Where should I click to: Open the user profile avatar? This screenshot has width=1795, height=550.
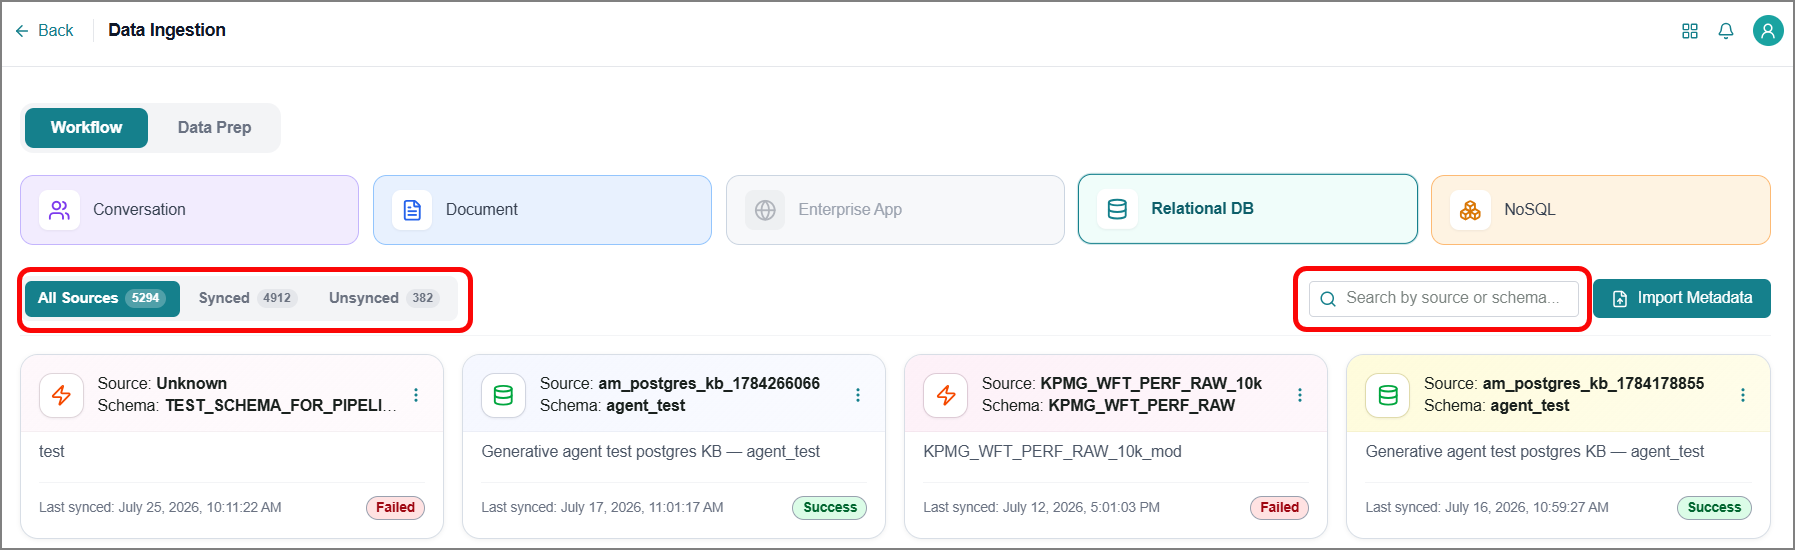(1768, 31)
